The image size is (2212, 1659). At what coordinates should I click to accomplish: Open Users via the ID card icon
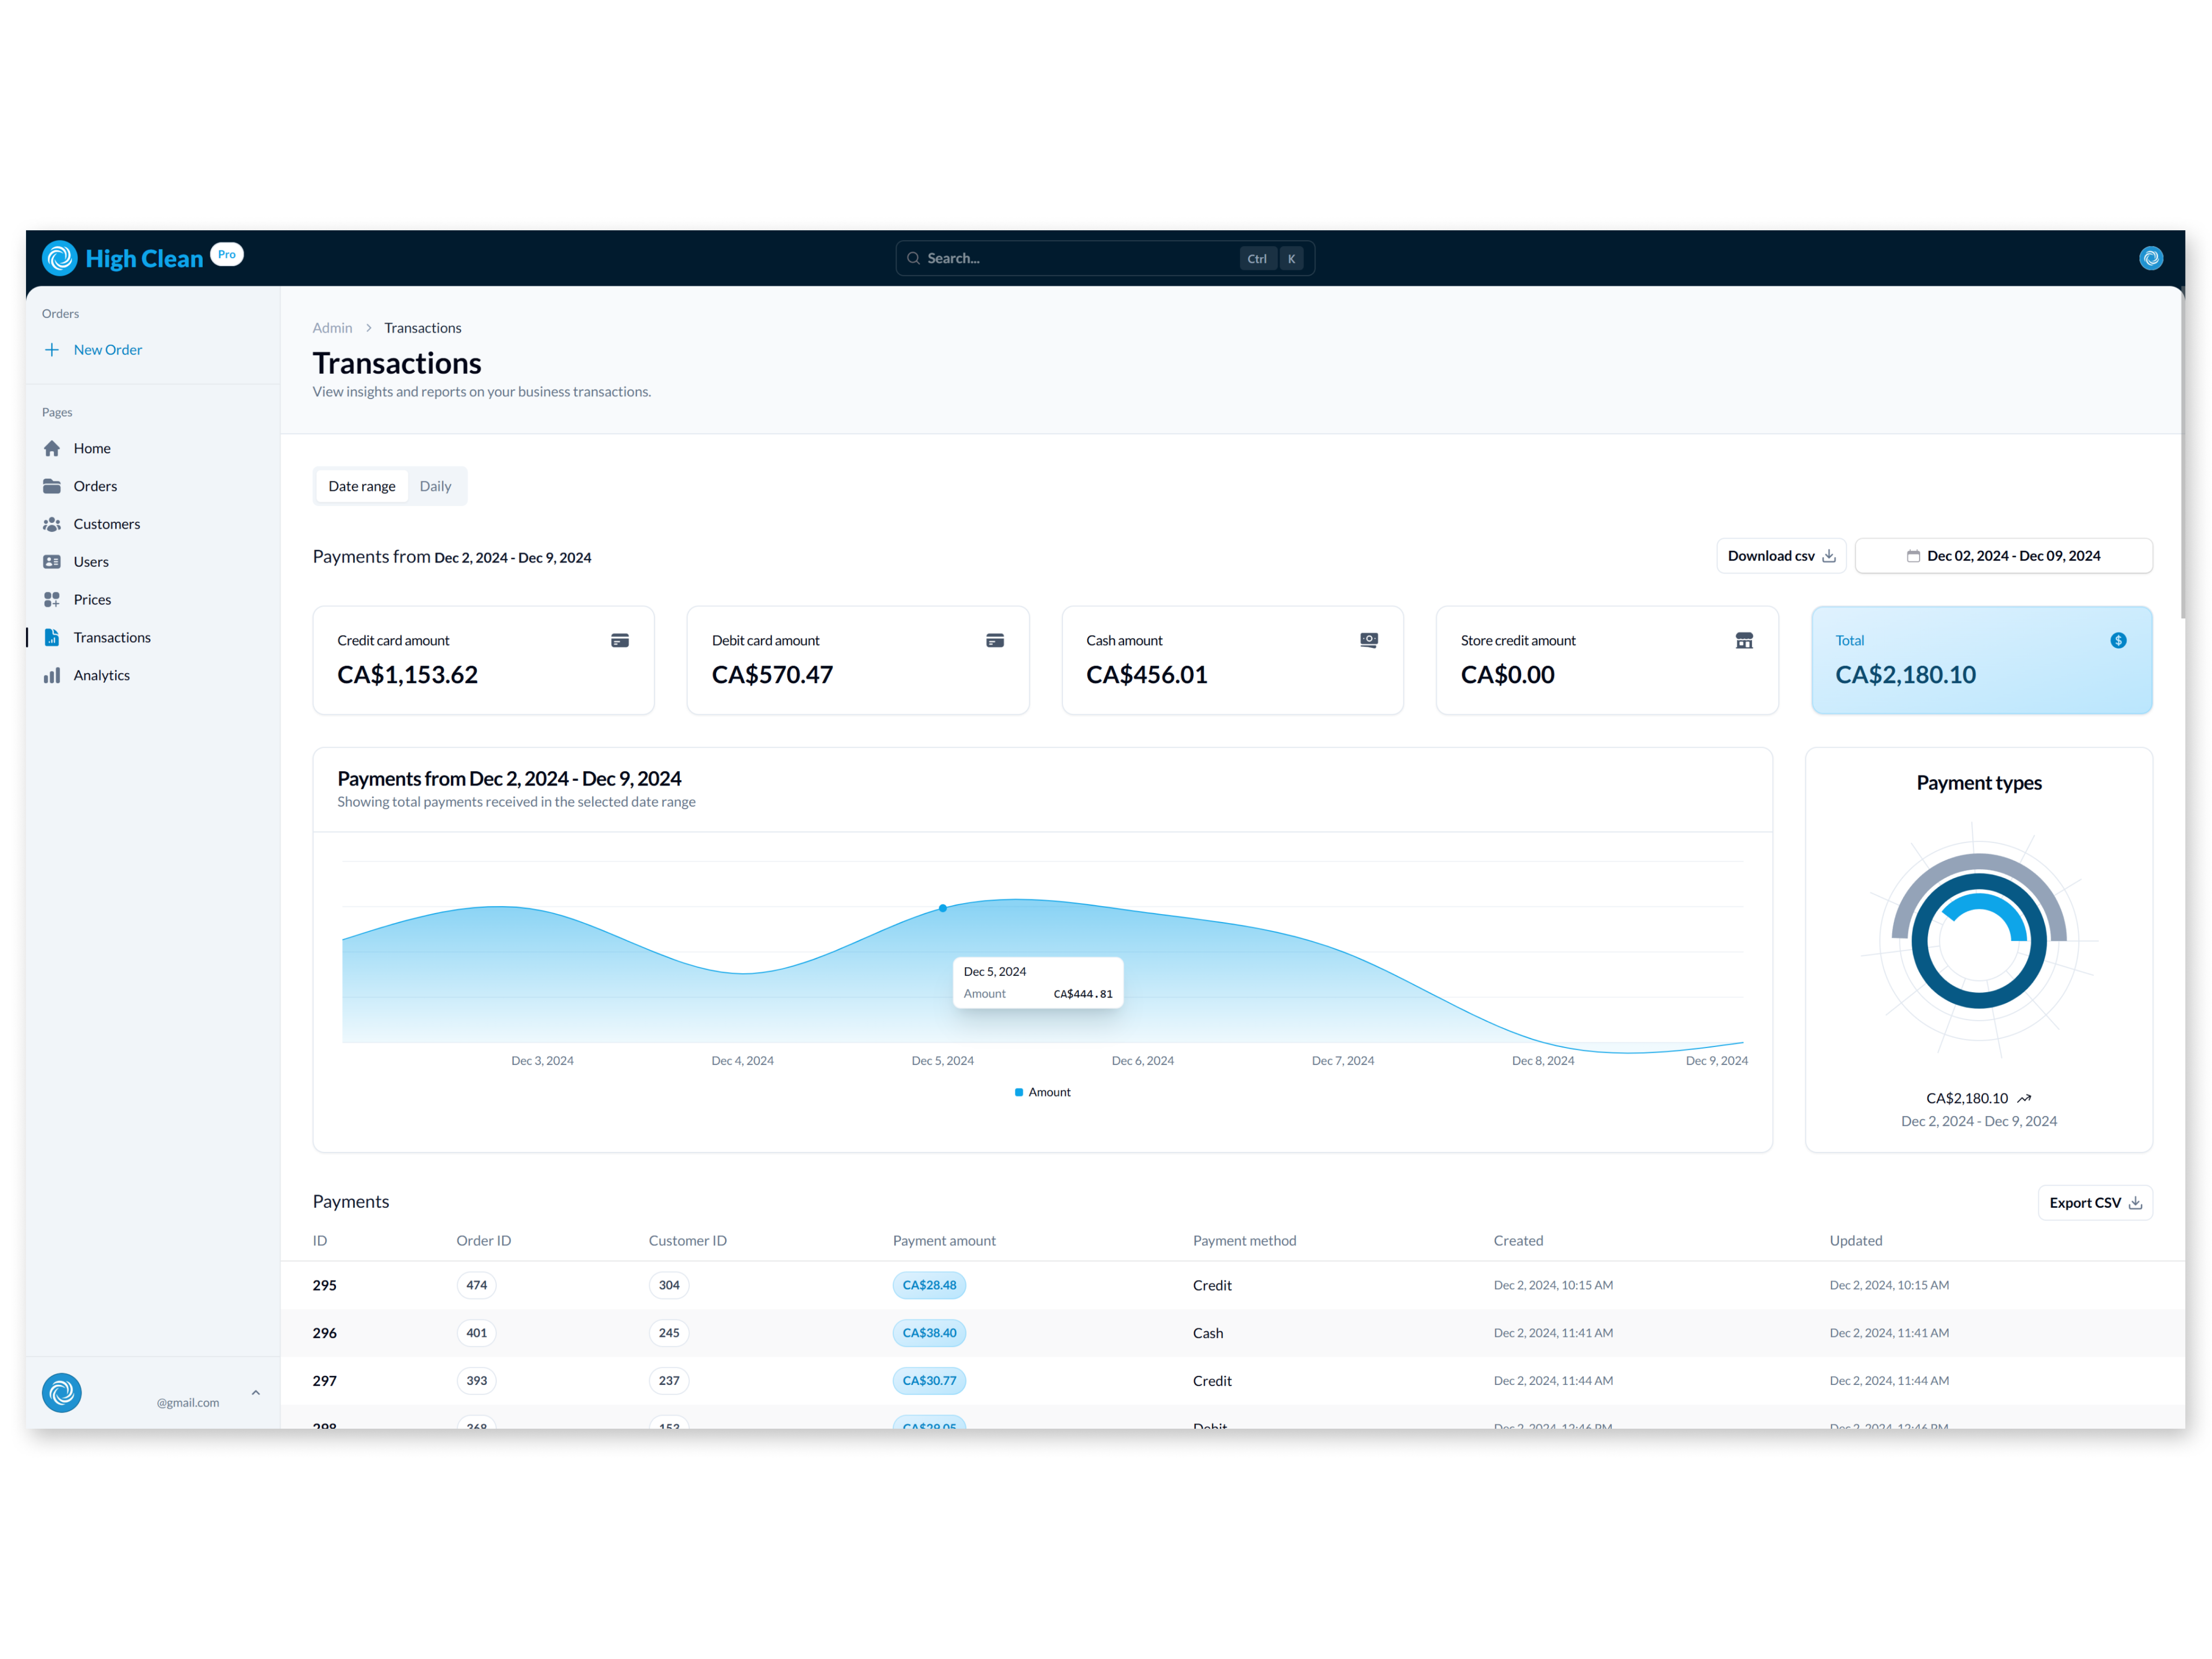[x=53, y=561]
